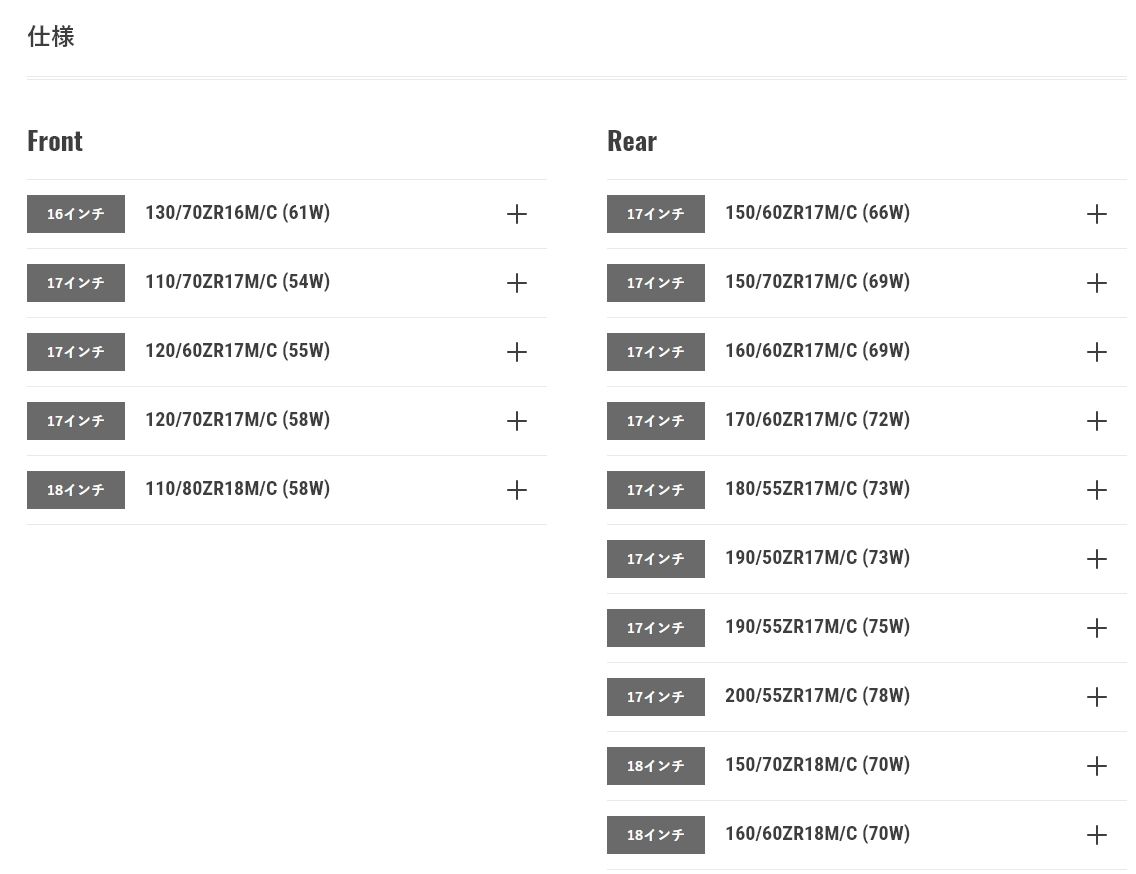Click plus icon for 110/70ZR17M/C (54W)
Image resolution: width=1136 pixels, height=874 pixels.
click(516, 283)
